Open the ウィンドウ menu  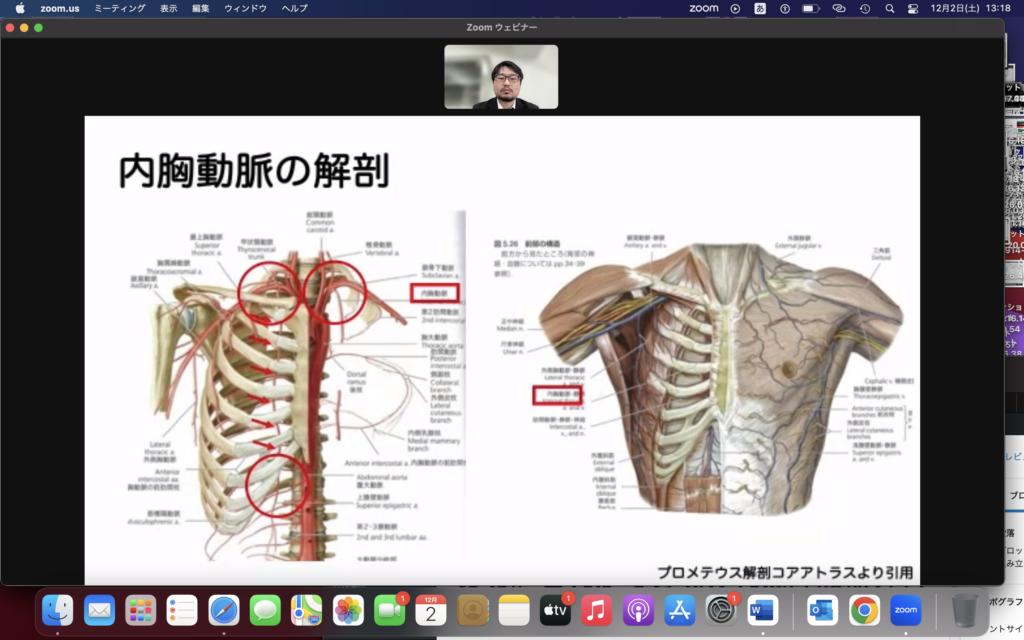pyautogui.click(x=245, y=8)
